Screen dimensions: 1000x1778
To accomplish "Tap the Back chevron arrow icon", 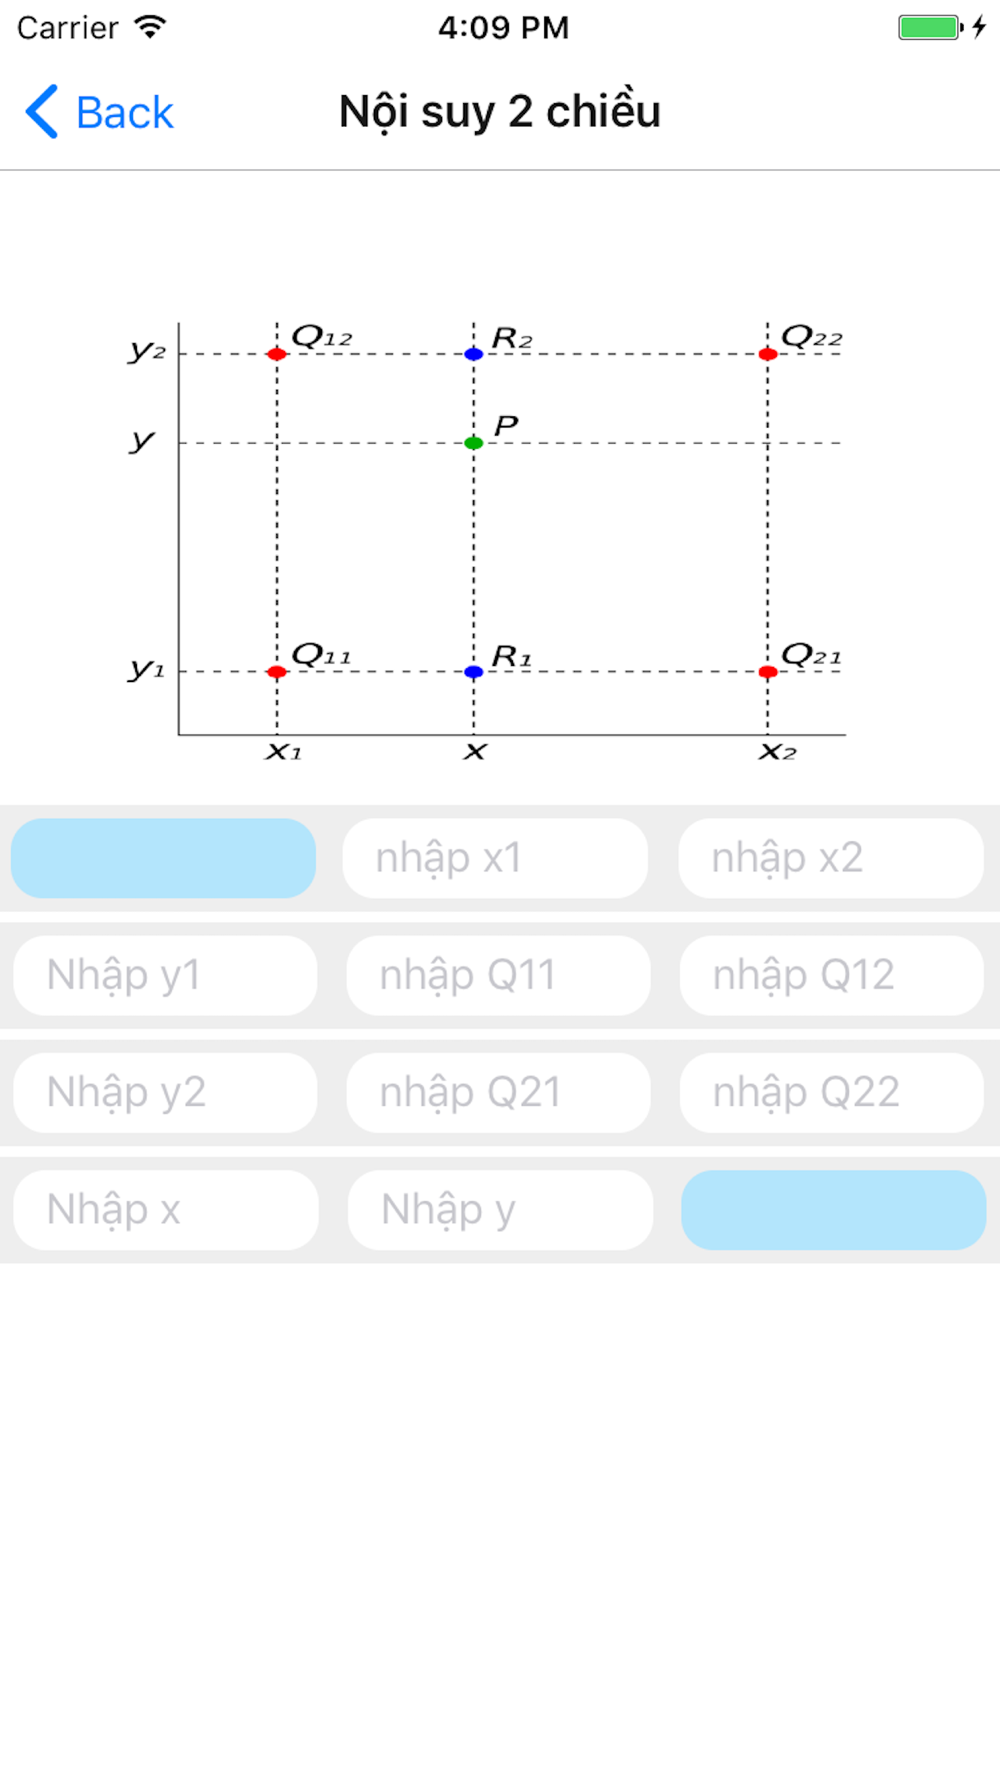I will coord(42,111).
